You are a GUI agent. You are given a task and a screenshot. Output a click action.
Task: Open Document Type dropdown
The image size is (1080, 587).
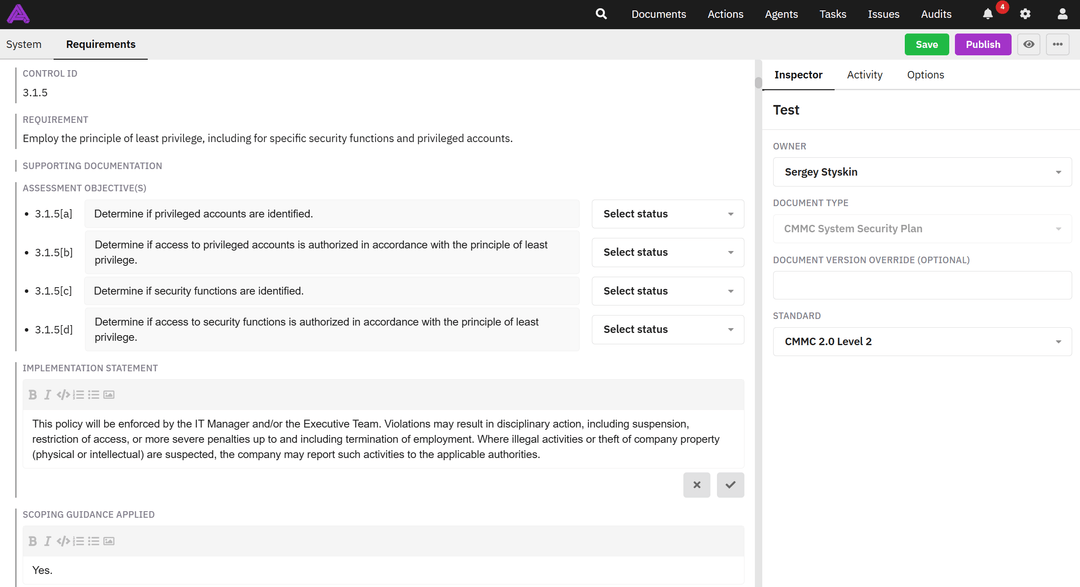tap(922, 229)
